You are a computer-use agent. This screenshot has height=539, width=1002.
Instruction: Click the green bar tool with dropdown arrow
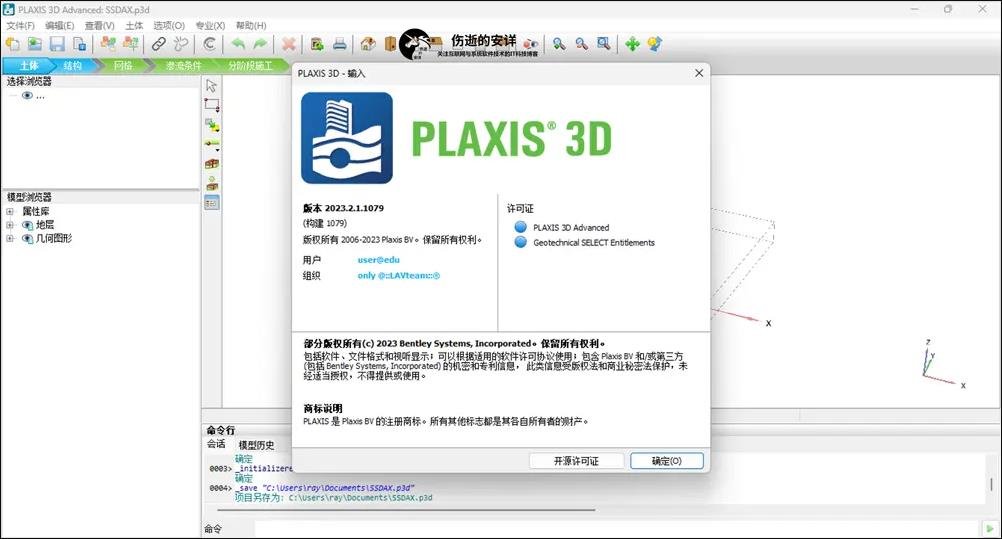(x=212, y=145)
